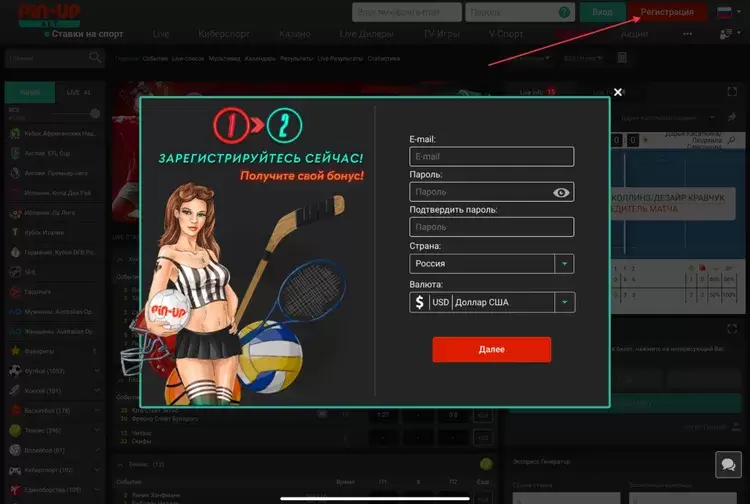This screenshot has width=750, height=504.
Task: Switch to the LIVE 43 tab in sidebar
Action: click(79, 92)
